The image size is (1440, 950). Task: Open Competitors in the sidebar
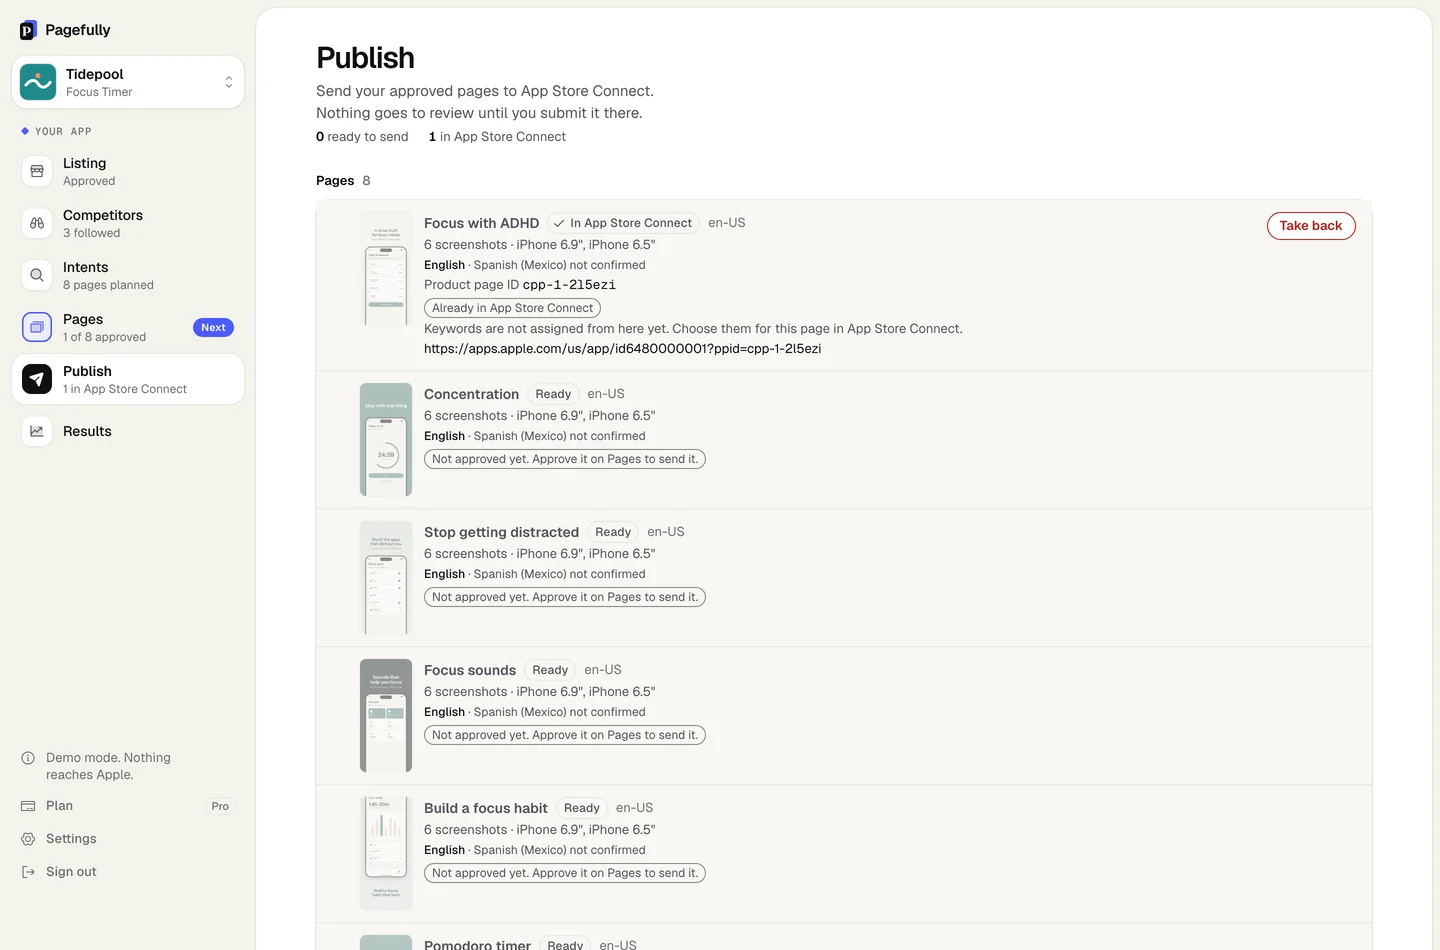tap(128, 223)
